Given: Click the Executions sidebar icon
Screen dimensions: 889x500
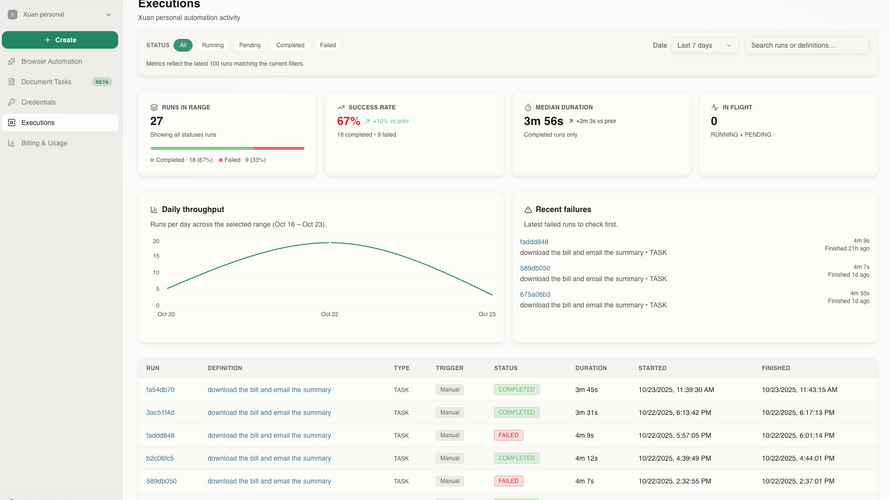Looking at the screenshot, I should [x=11, y=122].
